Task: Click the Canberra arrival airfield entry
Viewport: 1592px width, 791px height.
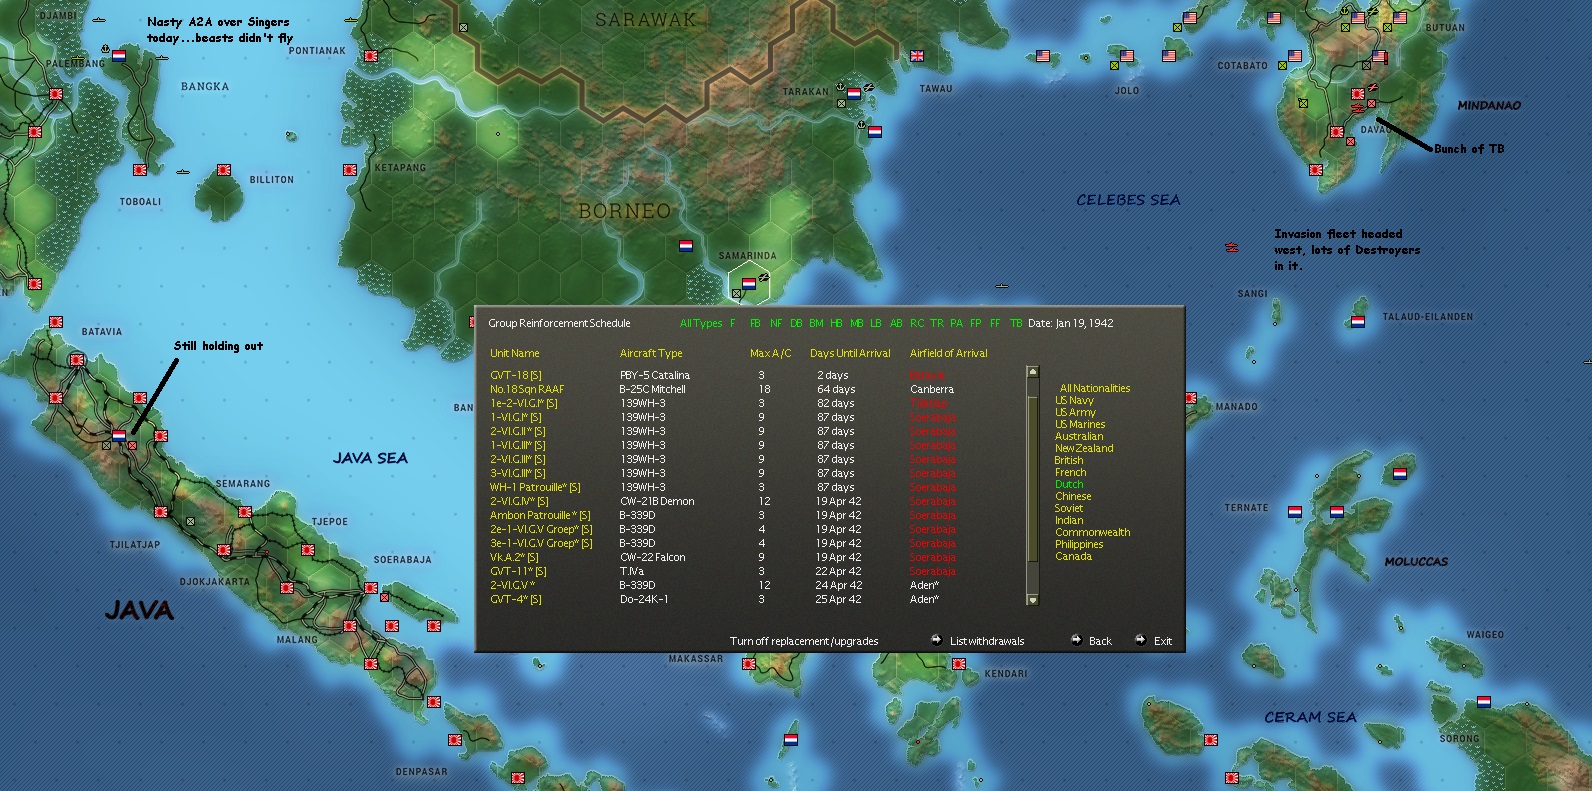Action: [932, 389]
